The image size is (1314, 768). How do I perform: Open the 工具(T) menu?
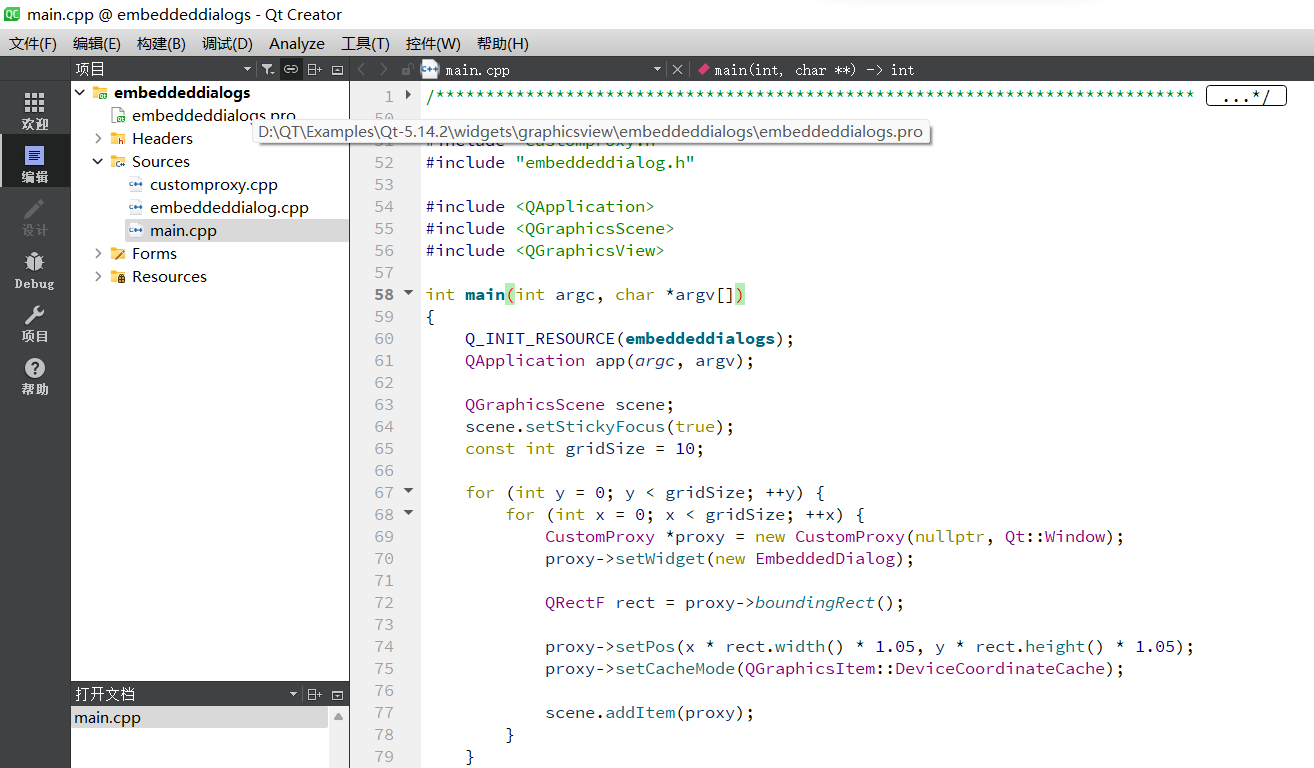[365, 43]
